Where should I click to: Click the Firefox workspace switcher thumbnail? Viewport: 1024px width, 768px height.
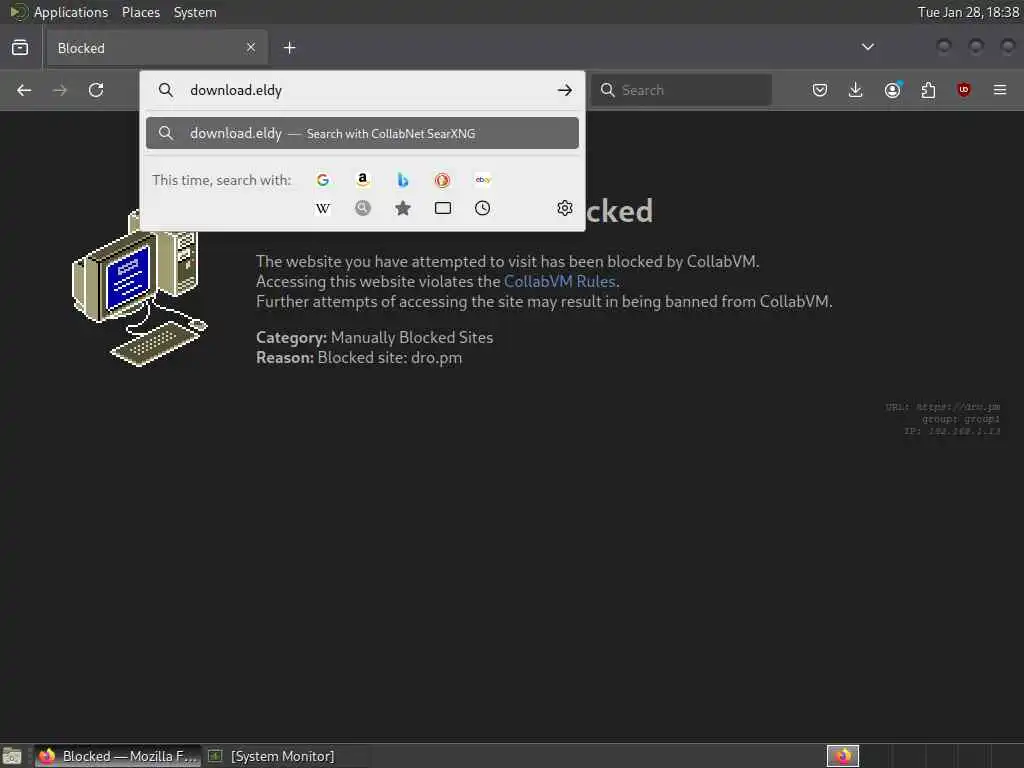coord(843,756)
